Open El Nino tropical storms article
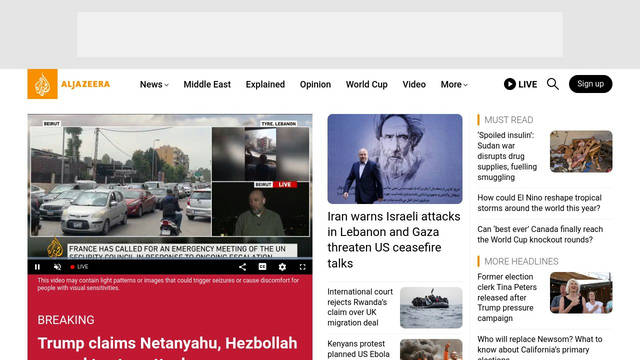Viewport: 640px width, 360px height. click(x=539, y=203)
